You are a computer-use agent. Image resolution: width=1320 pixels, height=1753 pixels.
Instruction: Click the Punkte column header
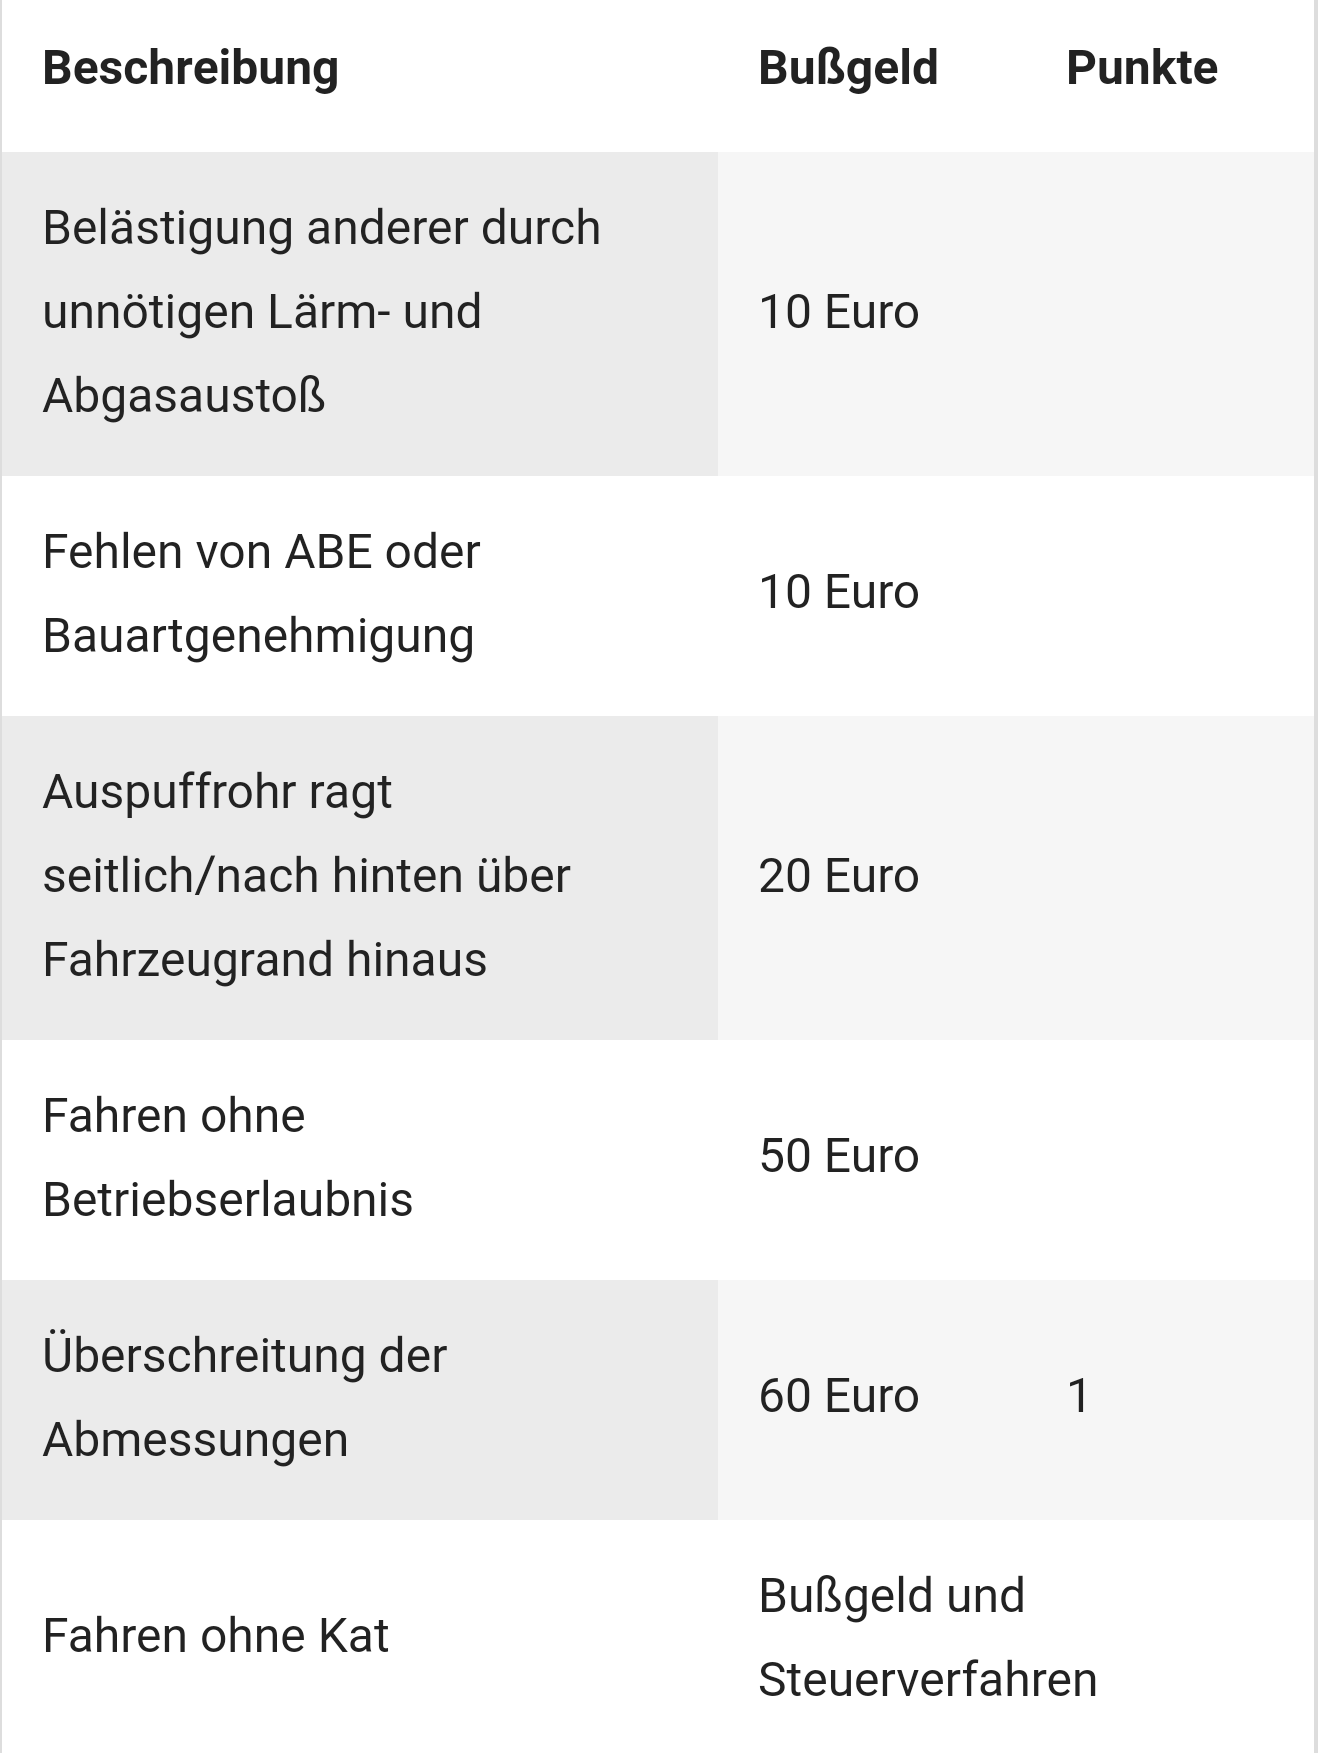[x=1141, y=69]
